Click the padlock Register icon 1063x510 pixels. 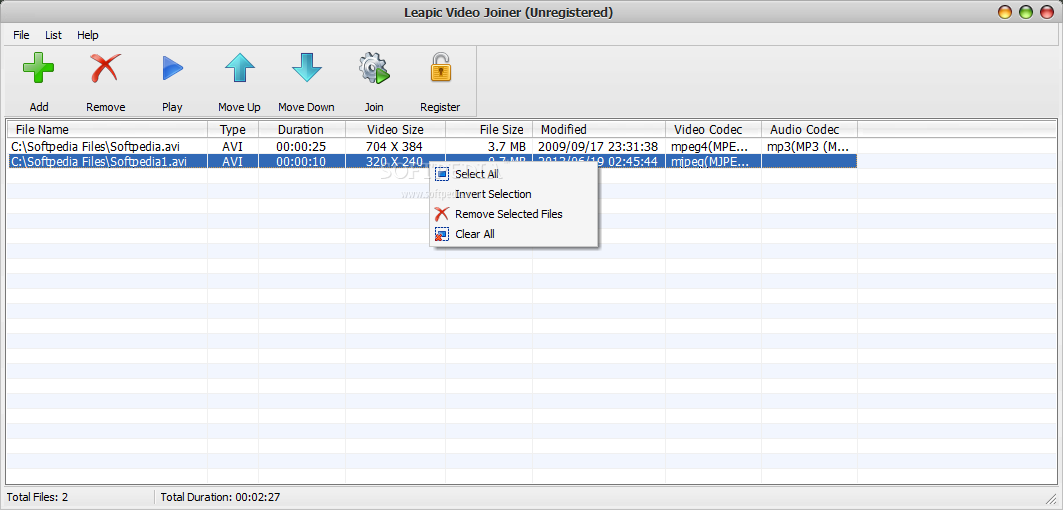pos(440,68)
